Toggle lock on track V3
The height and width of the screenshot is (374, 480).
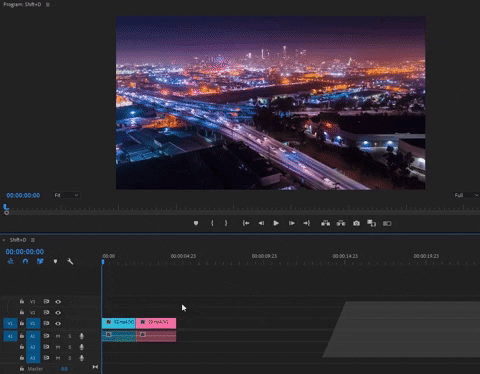point(22,301)
